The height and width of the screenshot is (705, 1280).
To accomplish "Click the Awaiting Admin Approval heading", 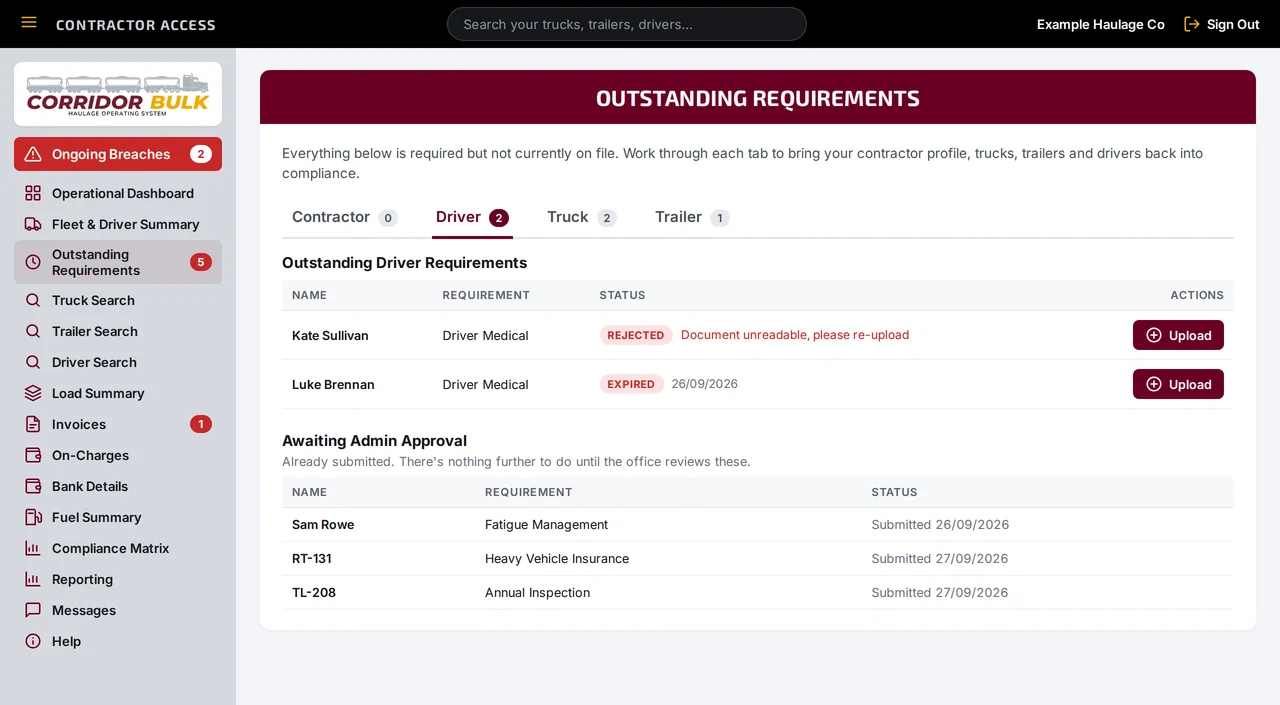I will click(374, 440).
